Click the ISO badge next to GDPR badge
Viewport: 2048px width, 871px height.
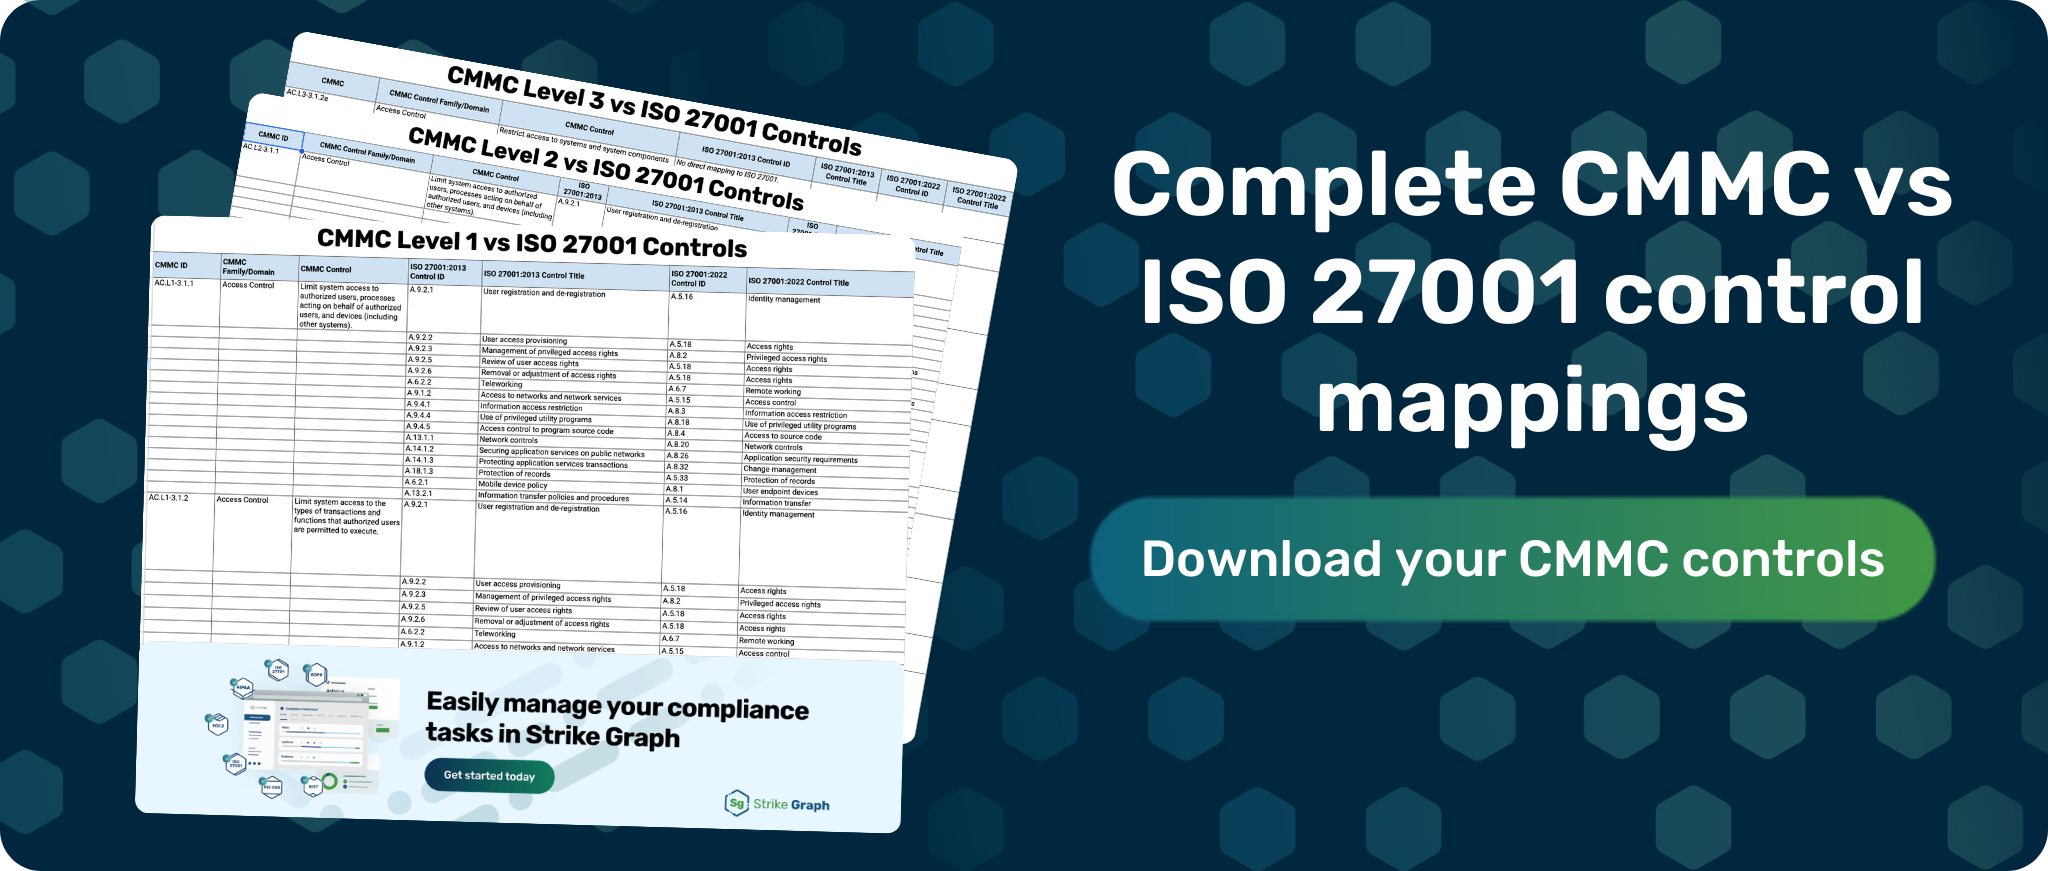coord(278,670)
